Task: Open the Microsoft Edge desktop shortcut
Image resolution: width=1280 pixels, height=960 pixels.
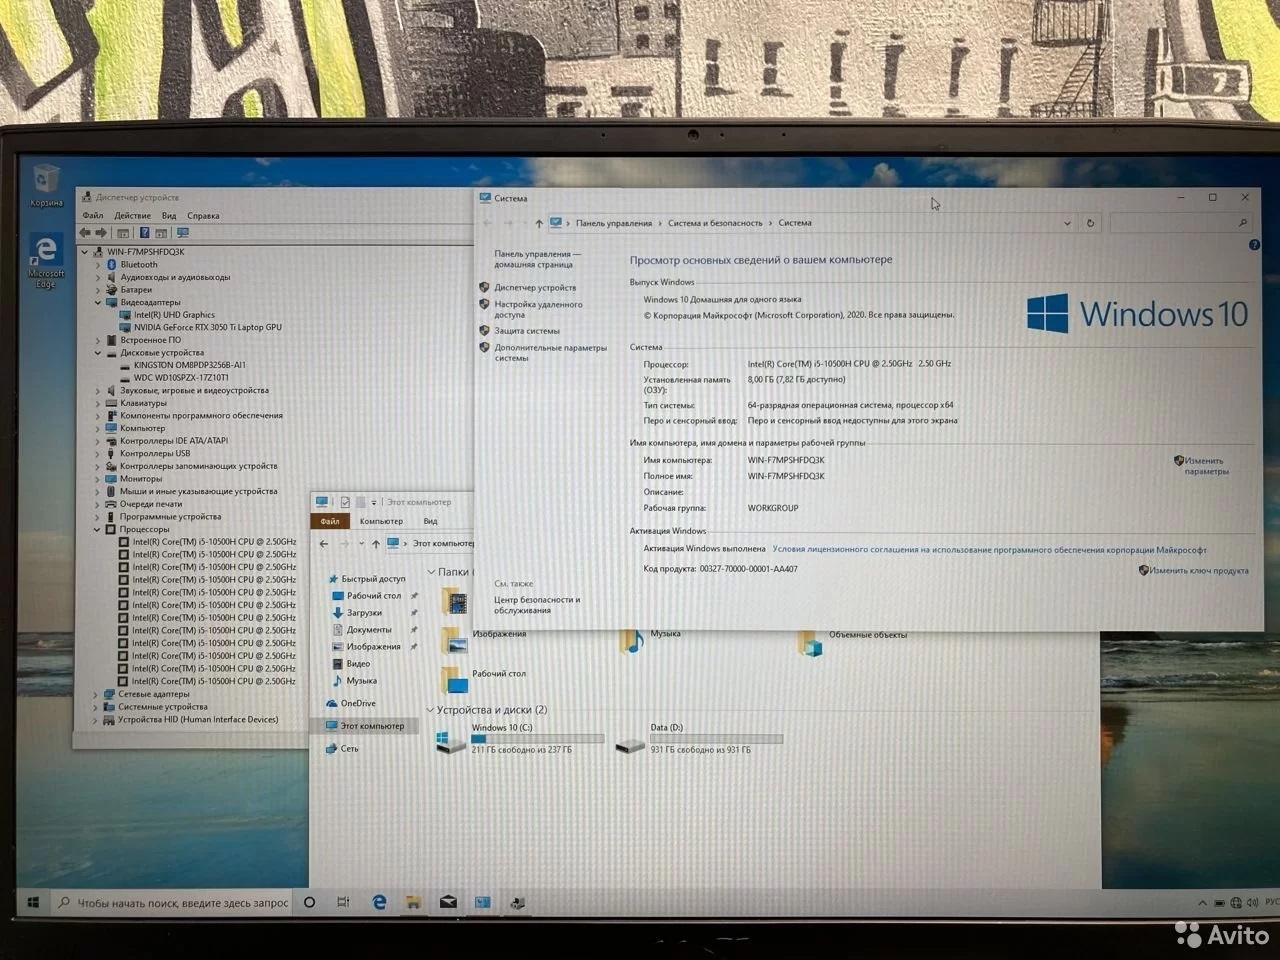Action: (46, 262)
